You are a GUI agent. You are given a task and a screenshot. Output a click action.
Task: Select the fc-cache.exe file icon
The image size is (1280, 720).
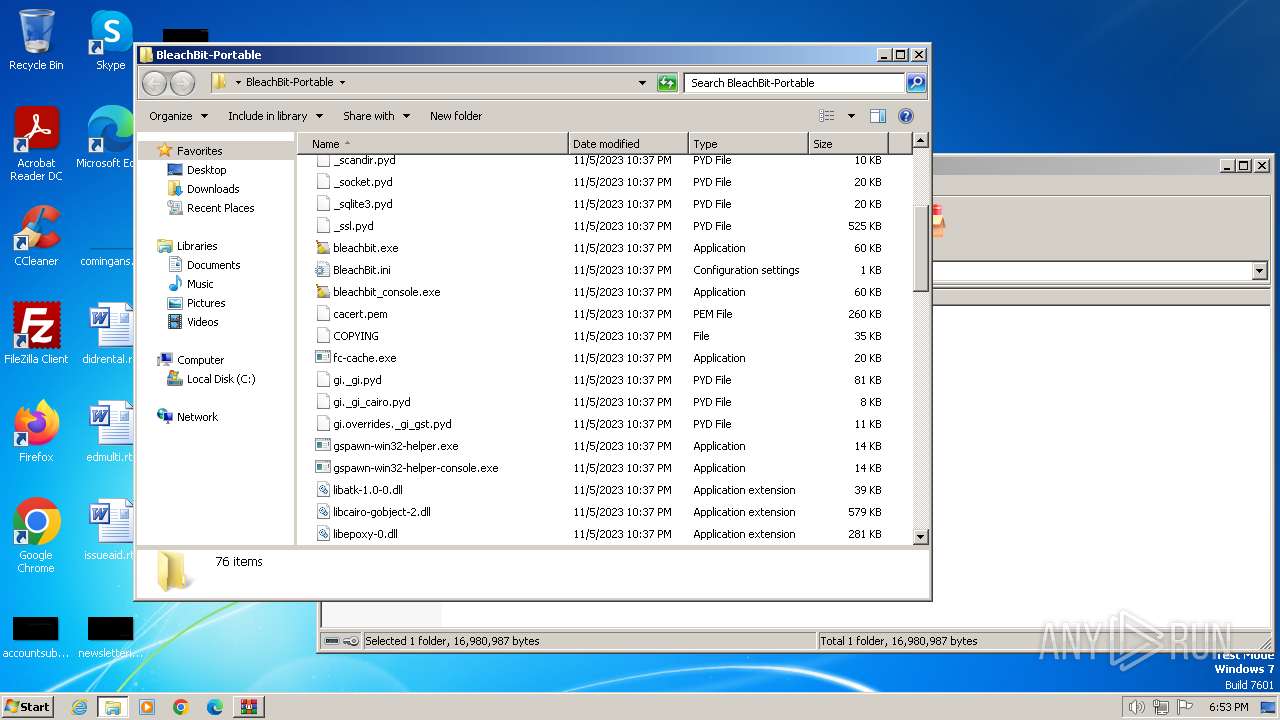point(322,358)
